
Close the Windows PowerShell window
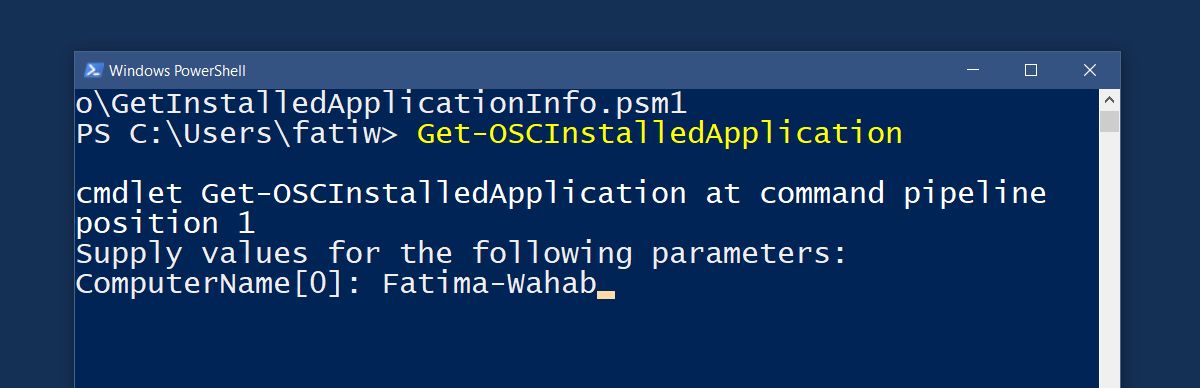pos(1090,70)
